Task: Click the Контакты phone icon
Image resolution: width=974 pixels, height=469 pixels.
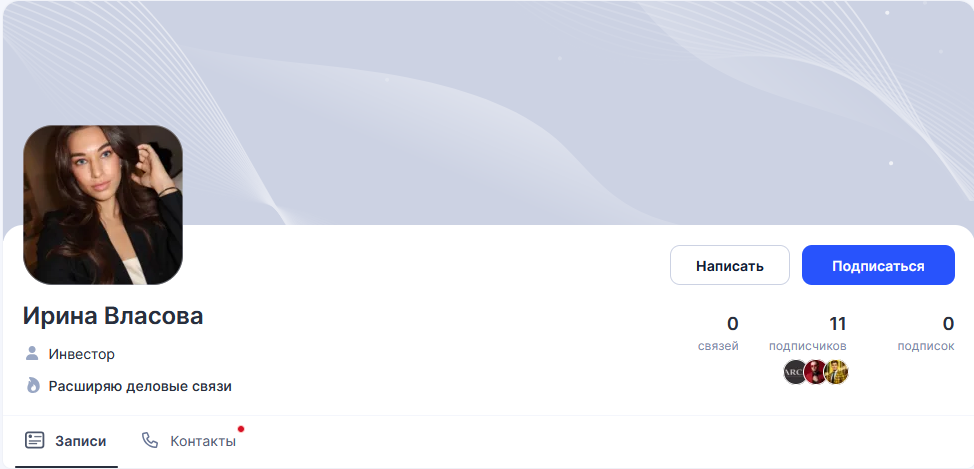Action: point(150,440)
